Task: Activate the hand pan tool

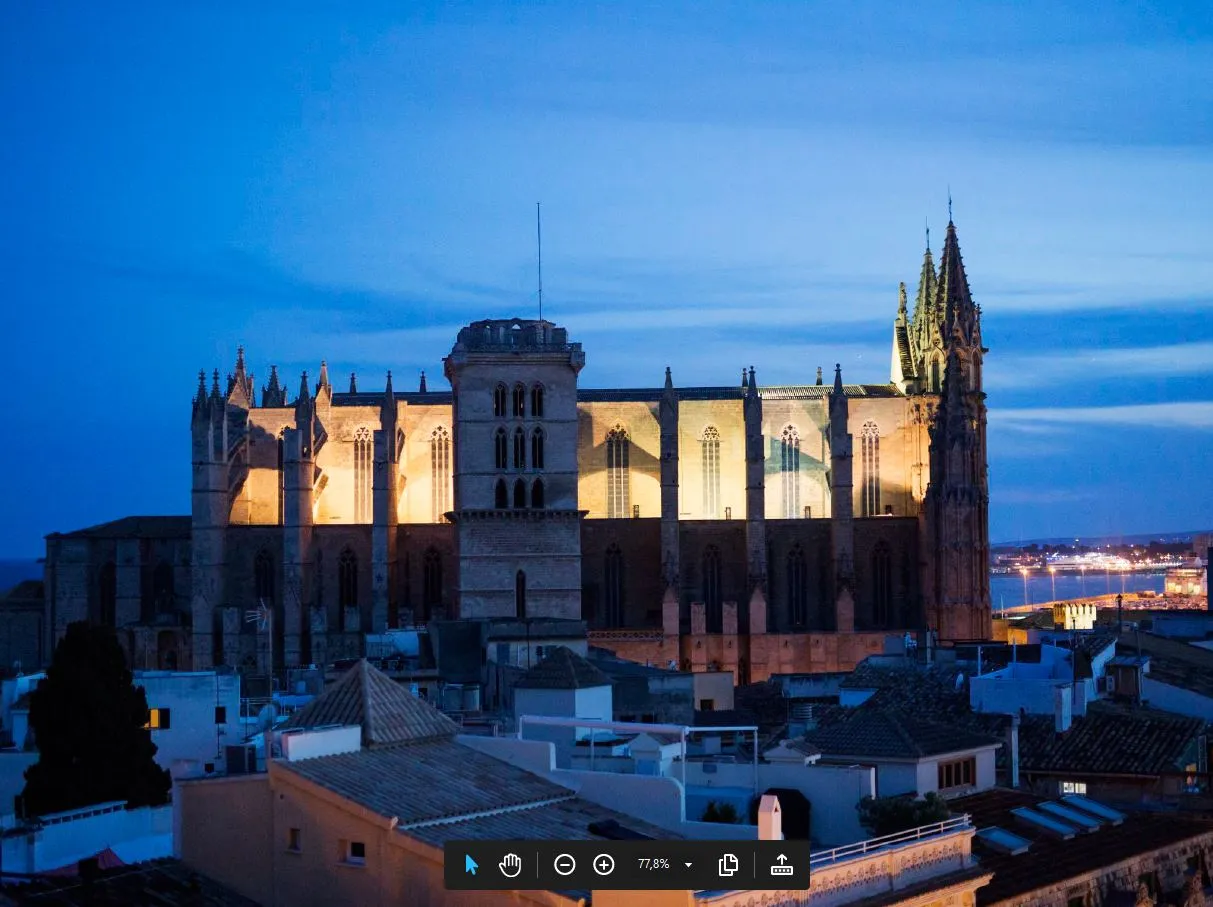Action: [x=510, y=865]
